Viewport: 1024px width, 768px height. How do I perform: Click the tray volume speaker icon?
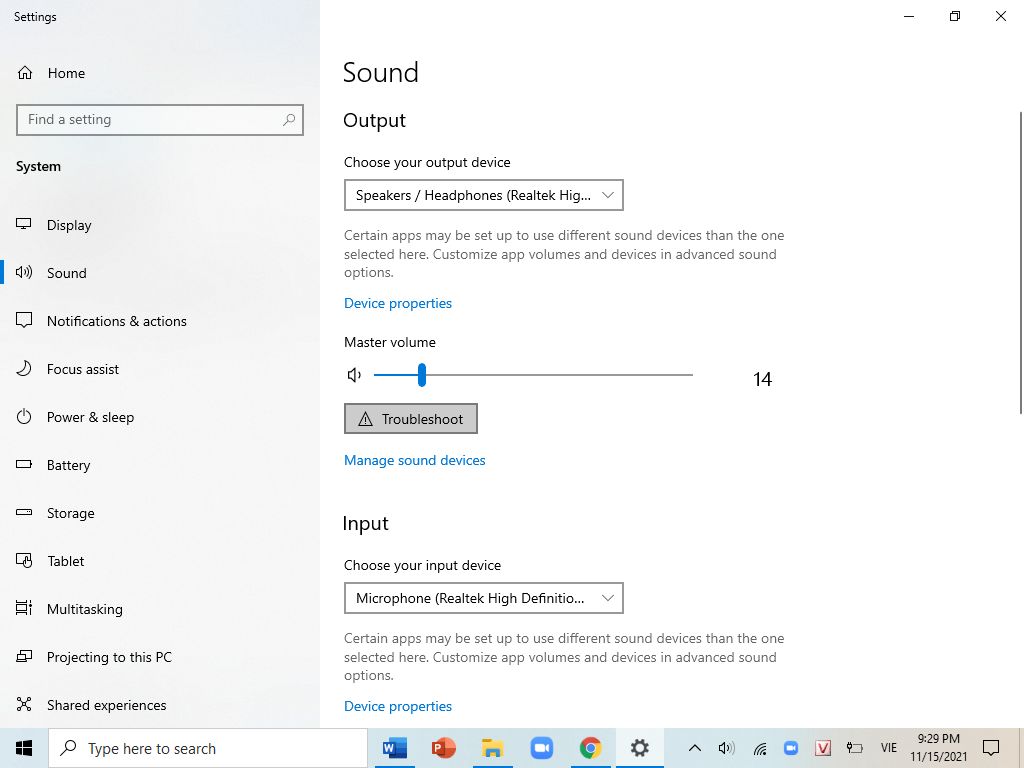pos(726,748)
